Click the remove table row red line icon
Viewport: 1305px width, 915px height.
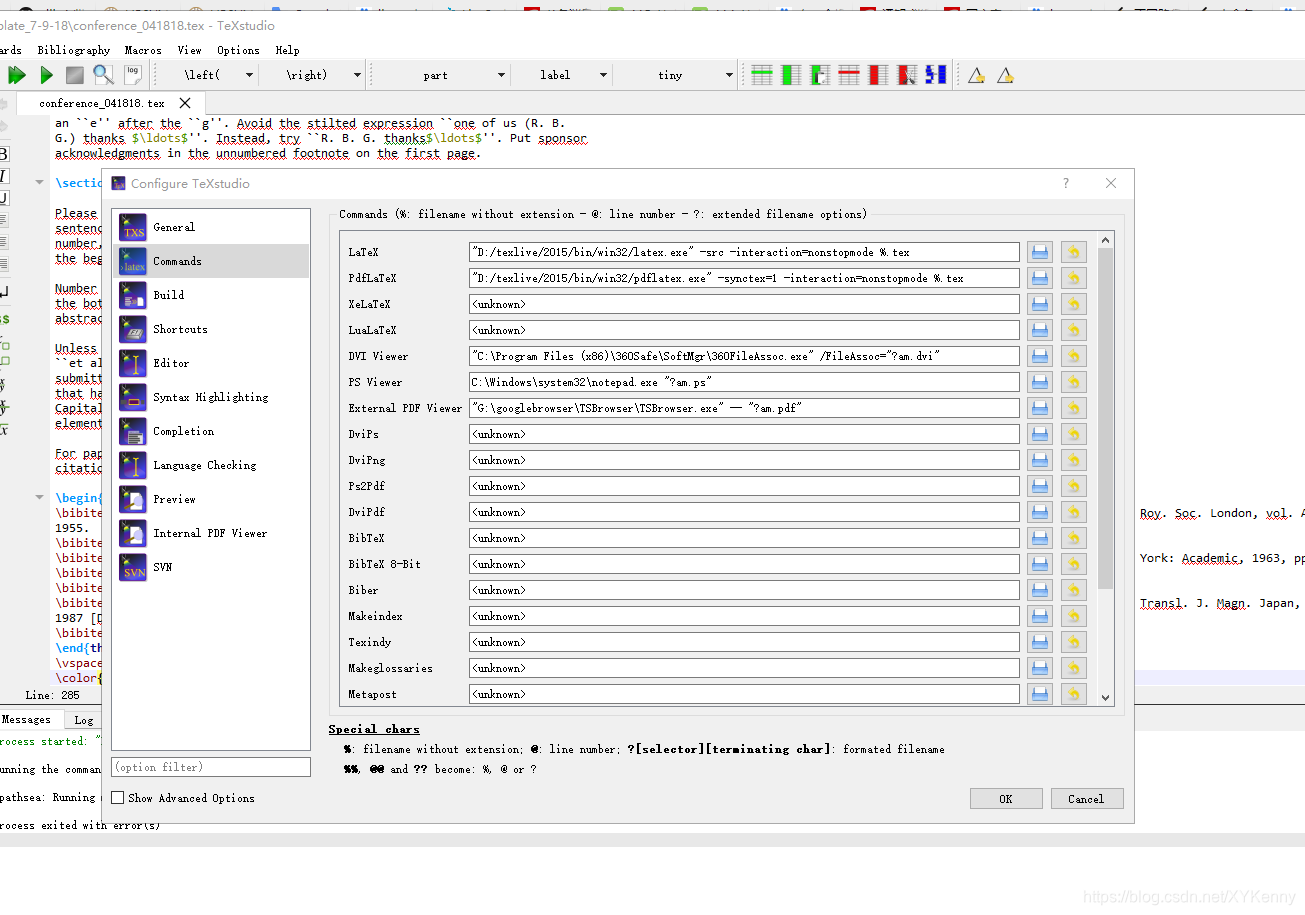pos(849,75)
